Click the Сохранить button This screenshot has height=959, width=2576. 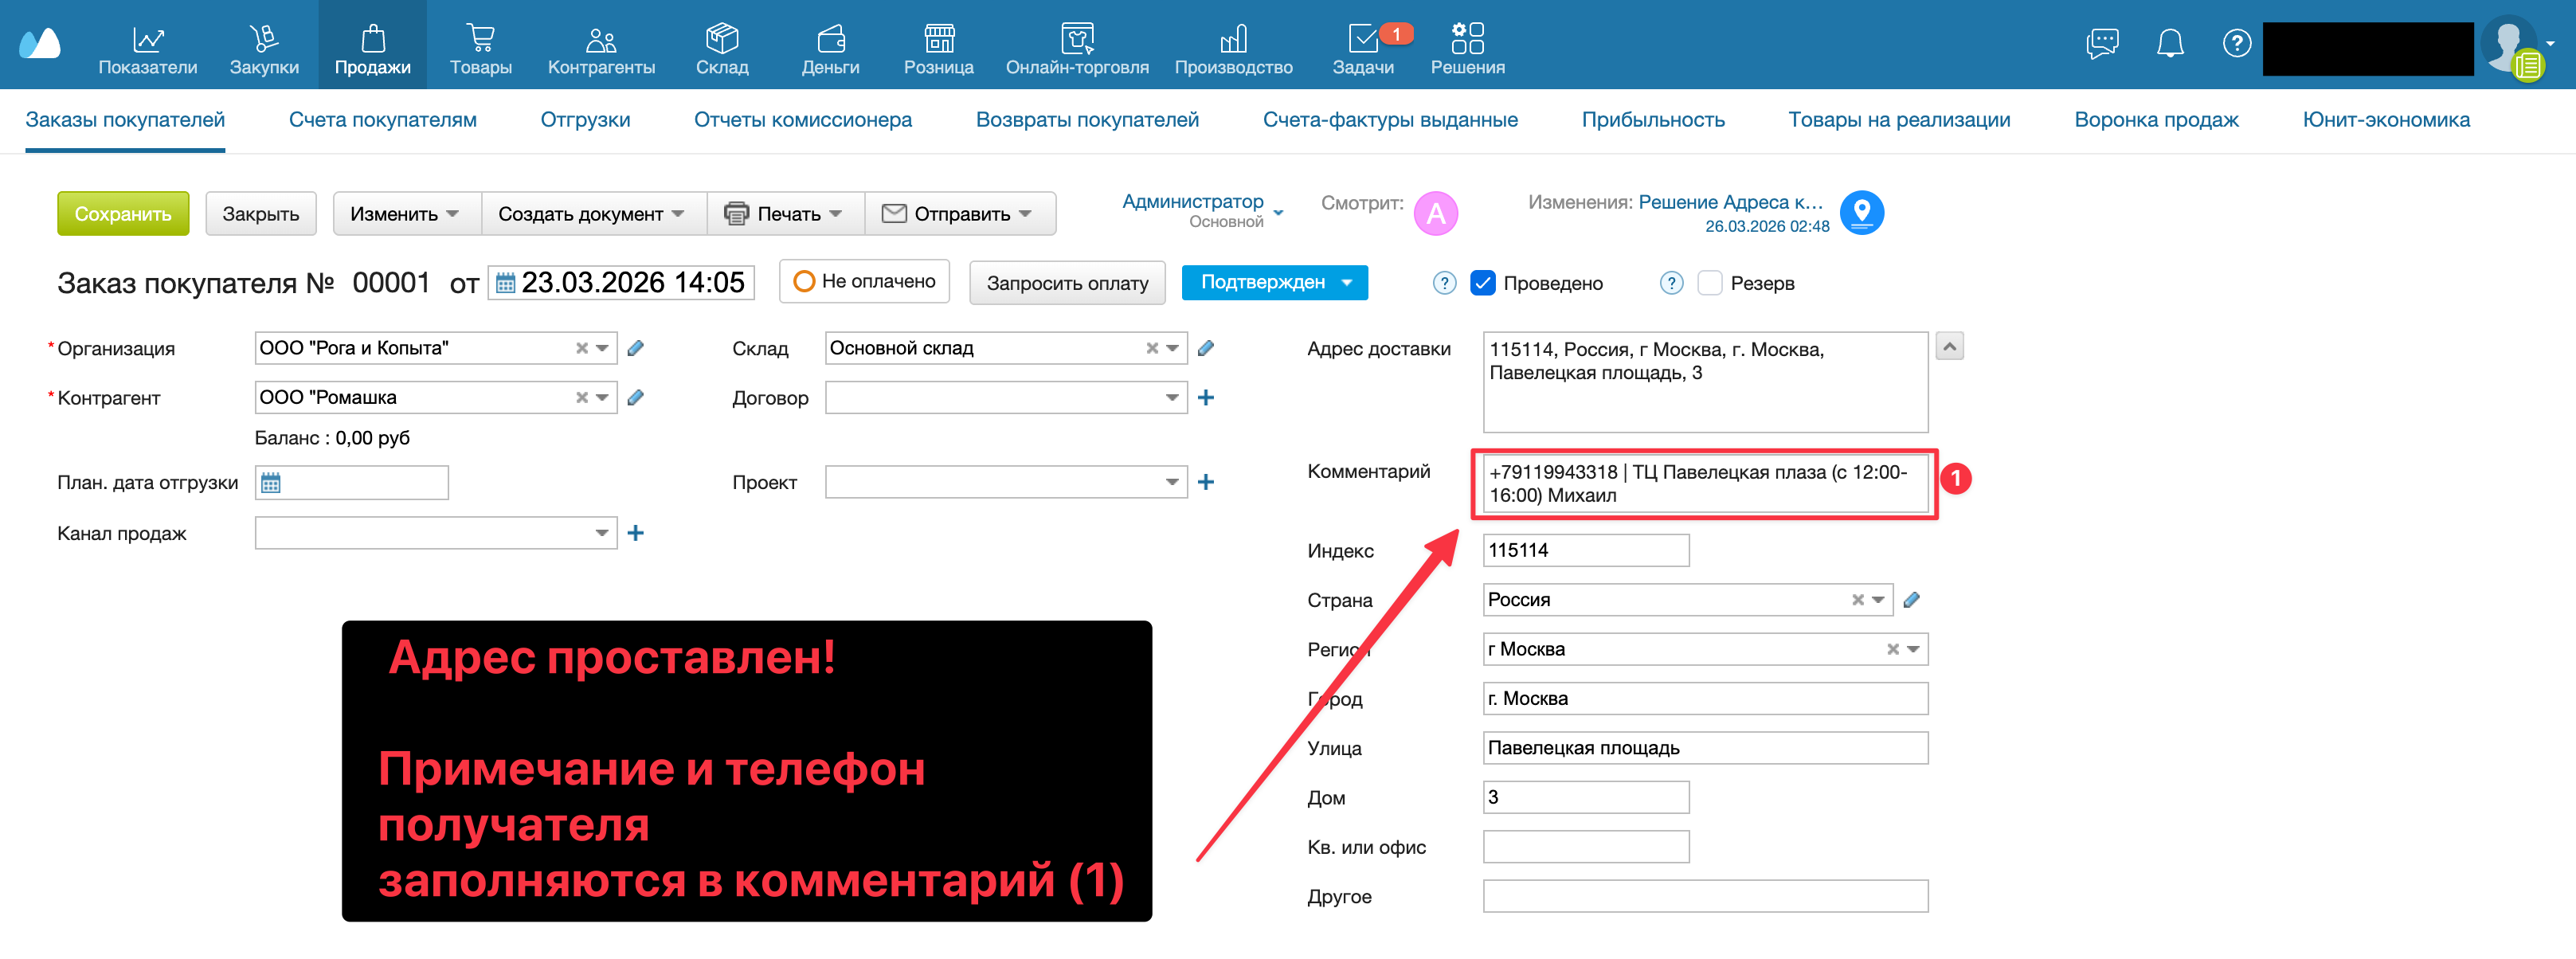[123, 213]
